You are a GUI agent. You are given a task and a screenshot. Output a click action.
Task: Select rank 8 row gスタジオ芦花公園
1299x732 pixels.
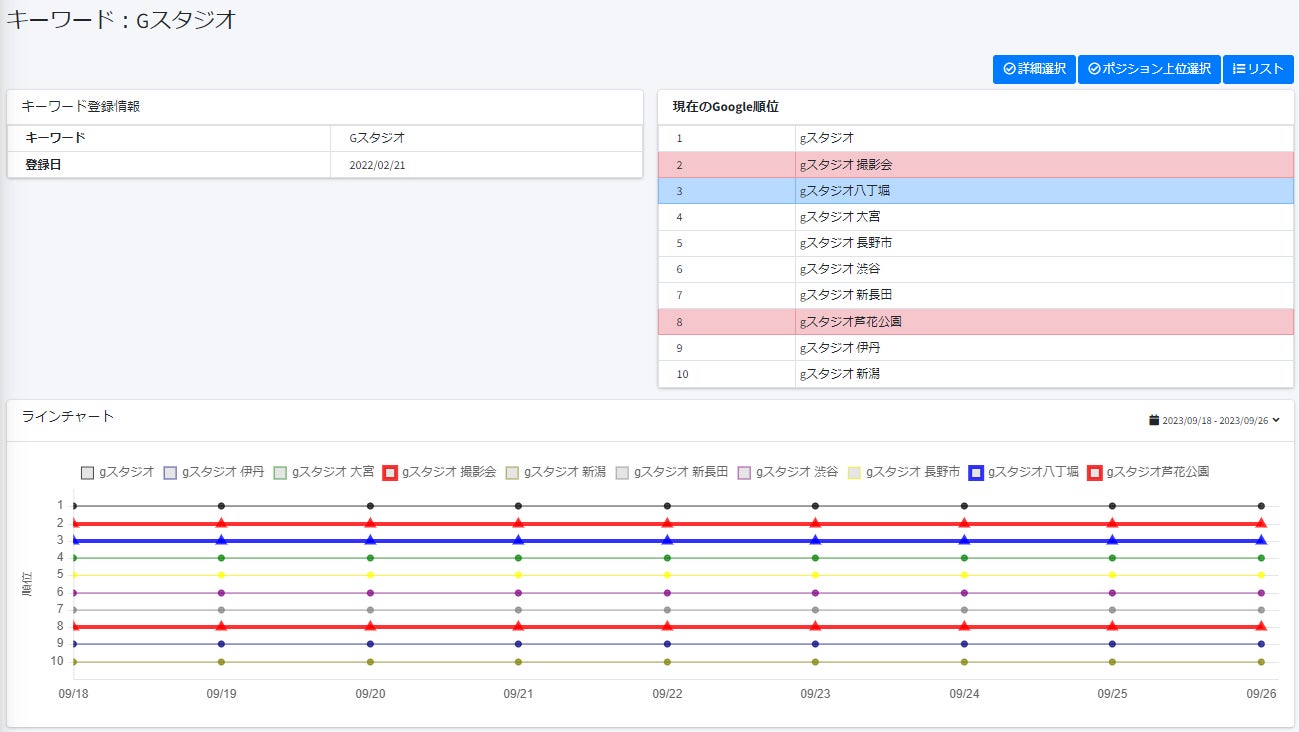pyautogui.click(x=975, y=322)
